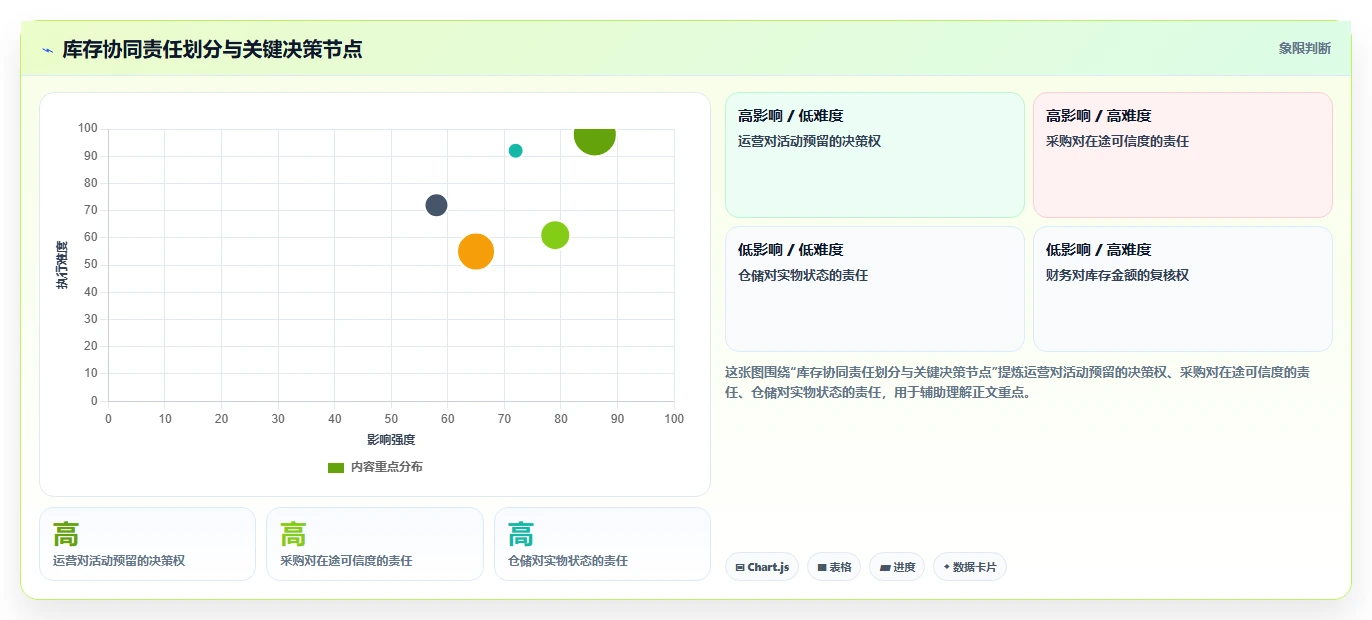This screenshot has width=1372, height=620.
Task: Open the 低影响 / 低难度 quadrant card
Action: point(875,289)
